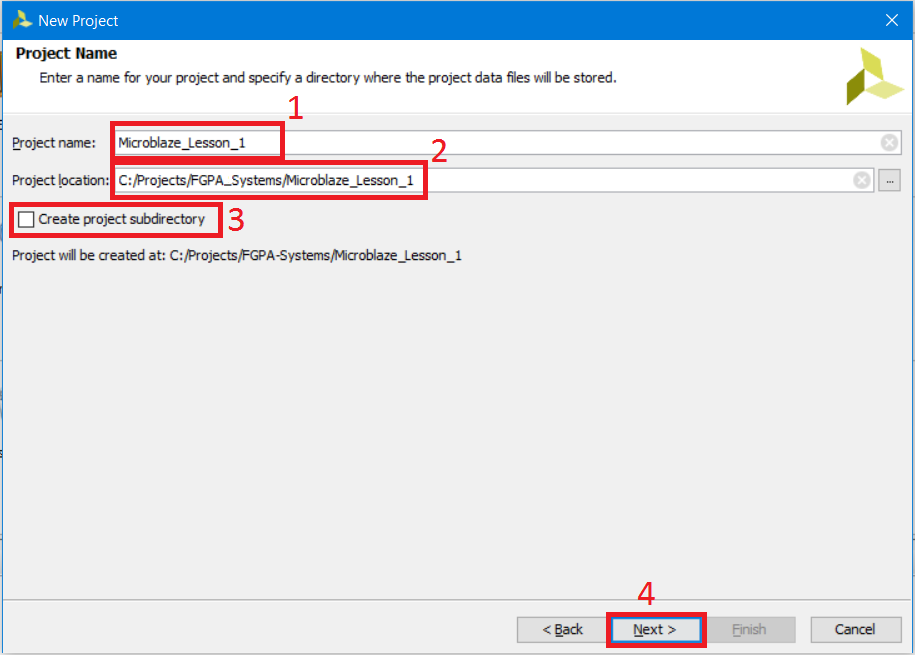Click the Vivado icon in the title bar
This screenshot has height=660, width=918.
coord(21,19)
